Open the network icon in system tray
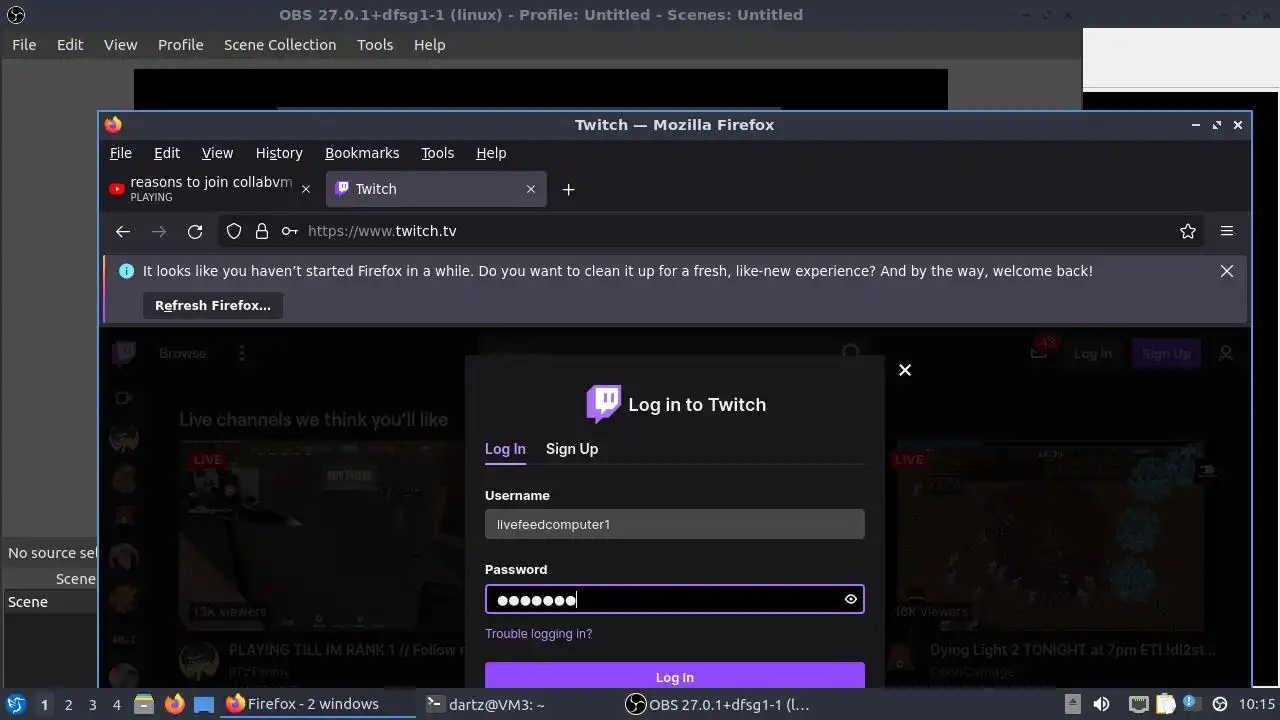Screen dimensions: 1280x720 tap(1138, 704)
